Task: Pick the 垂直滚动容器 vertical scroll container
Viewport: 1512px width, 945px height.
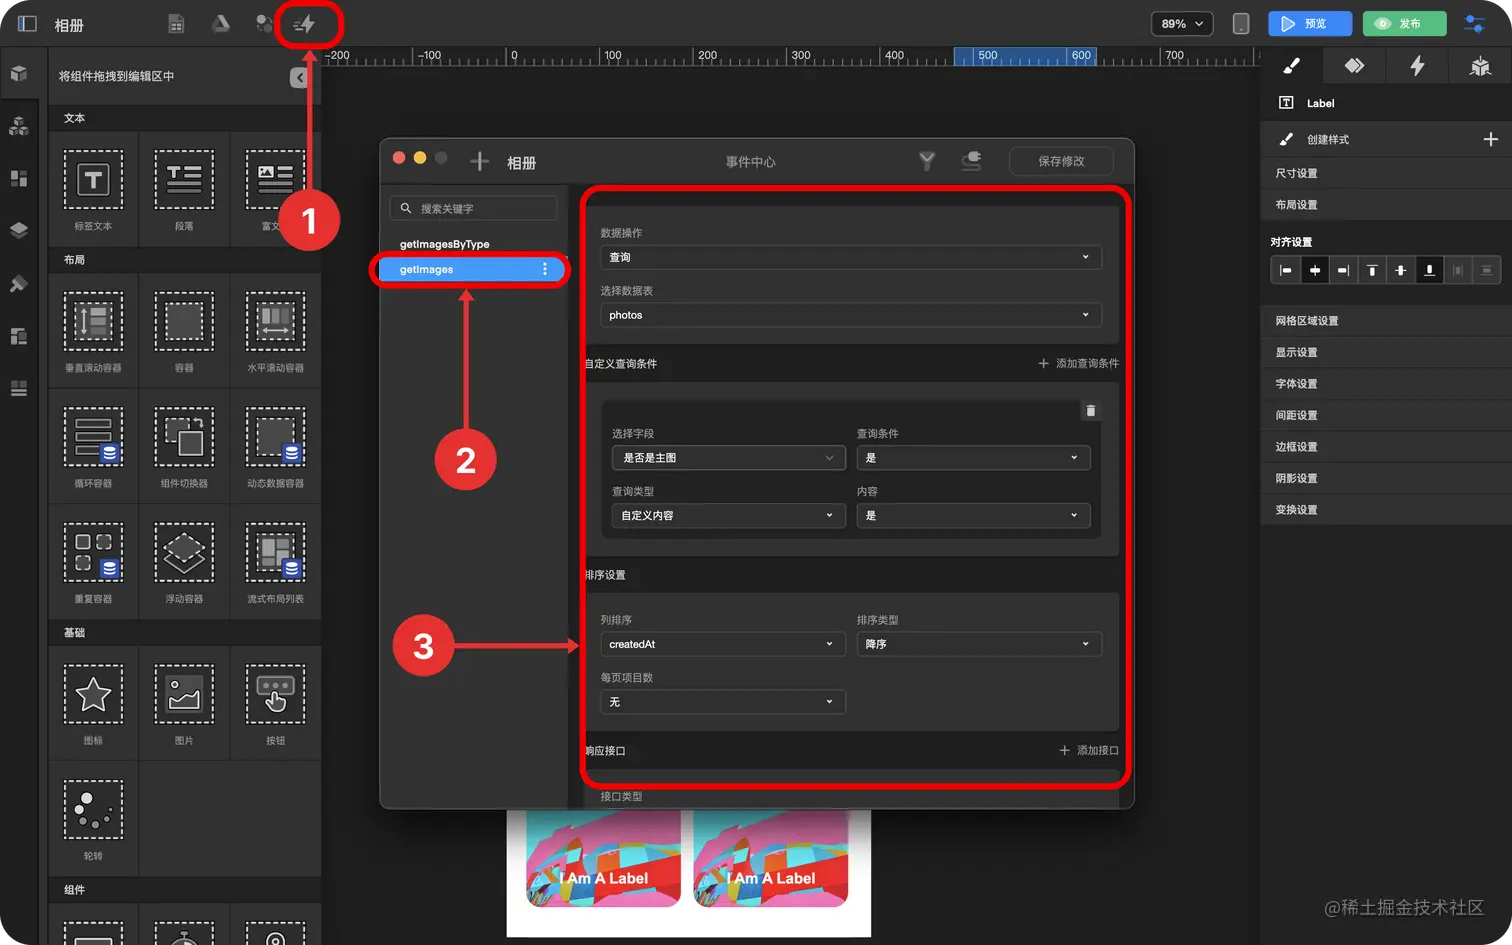Action: (x=93, y=330)
